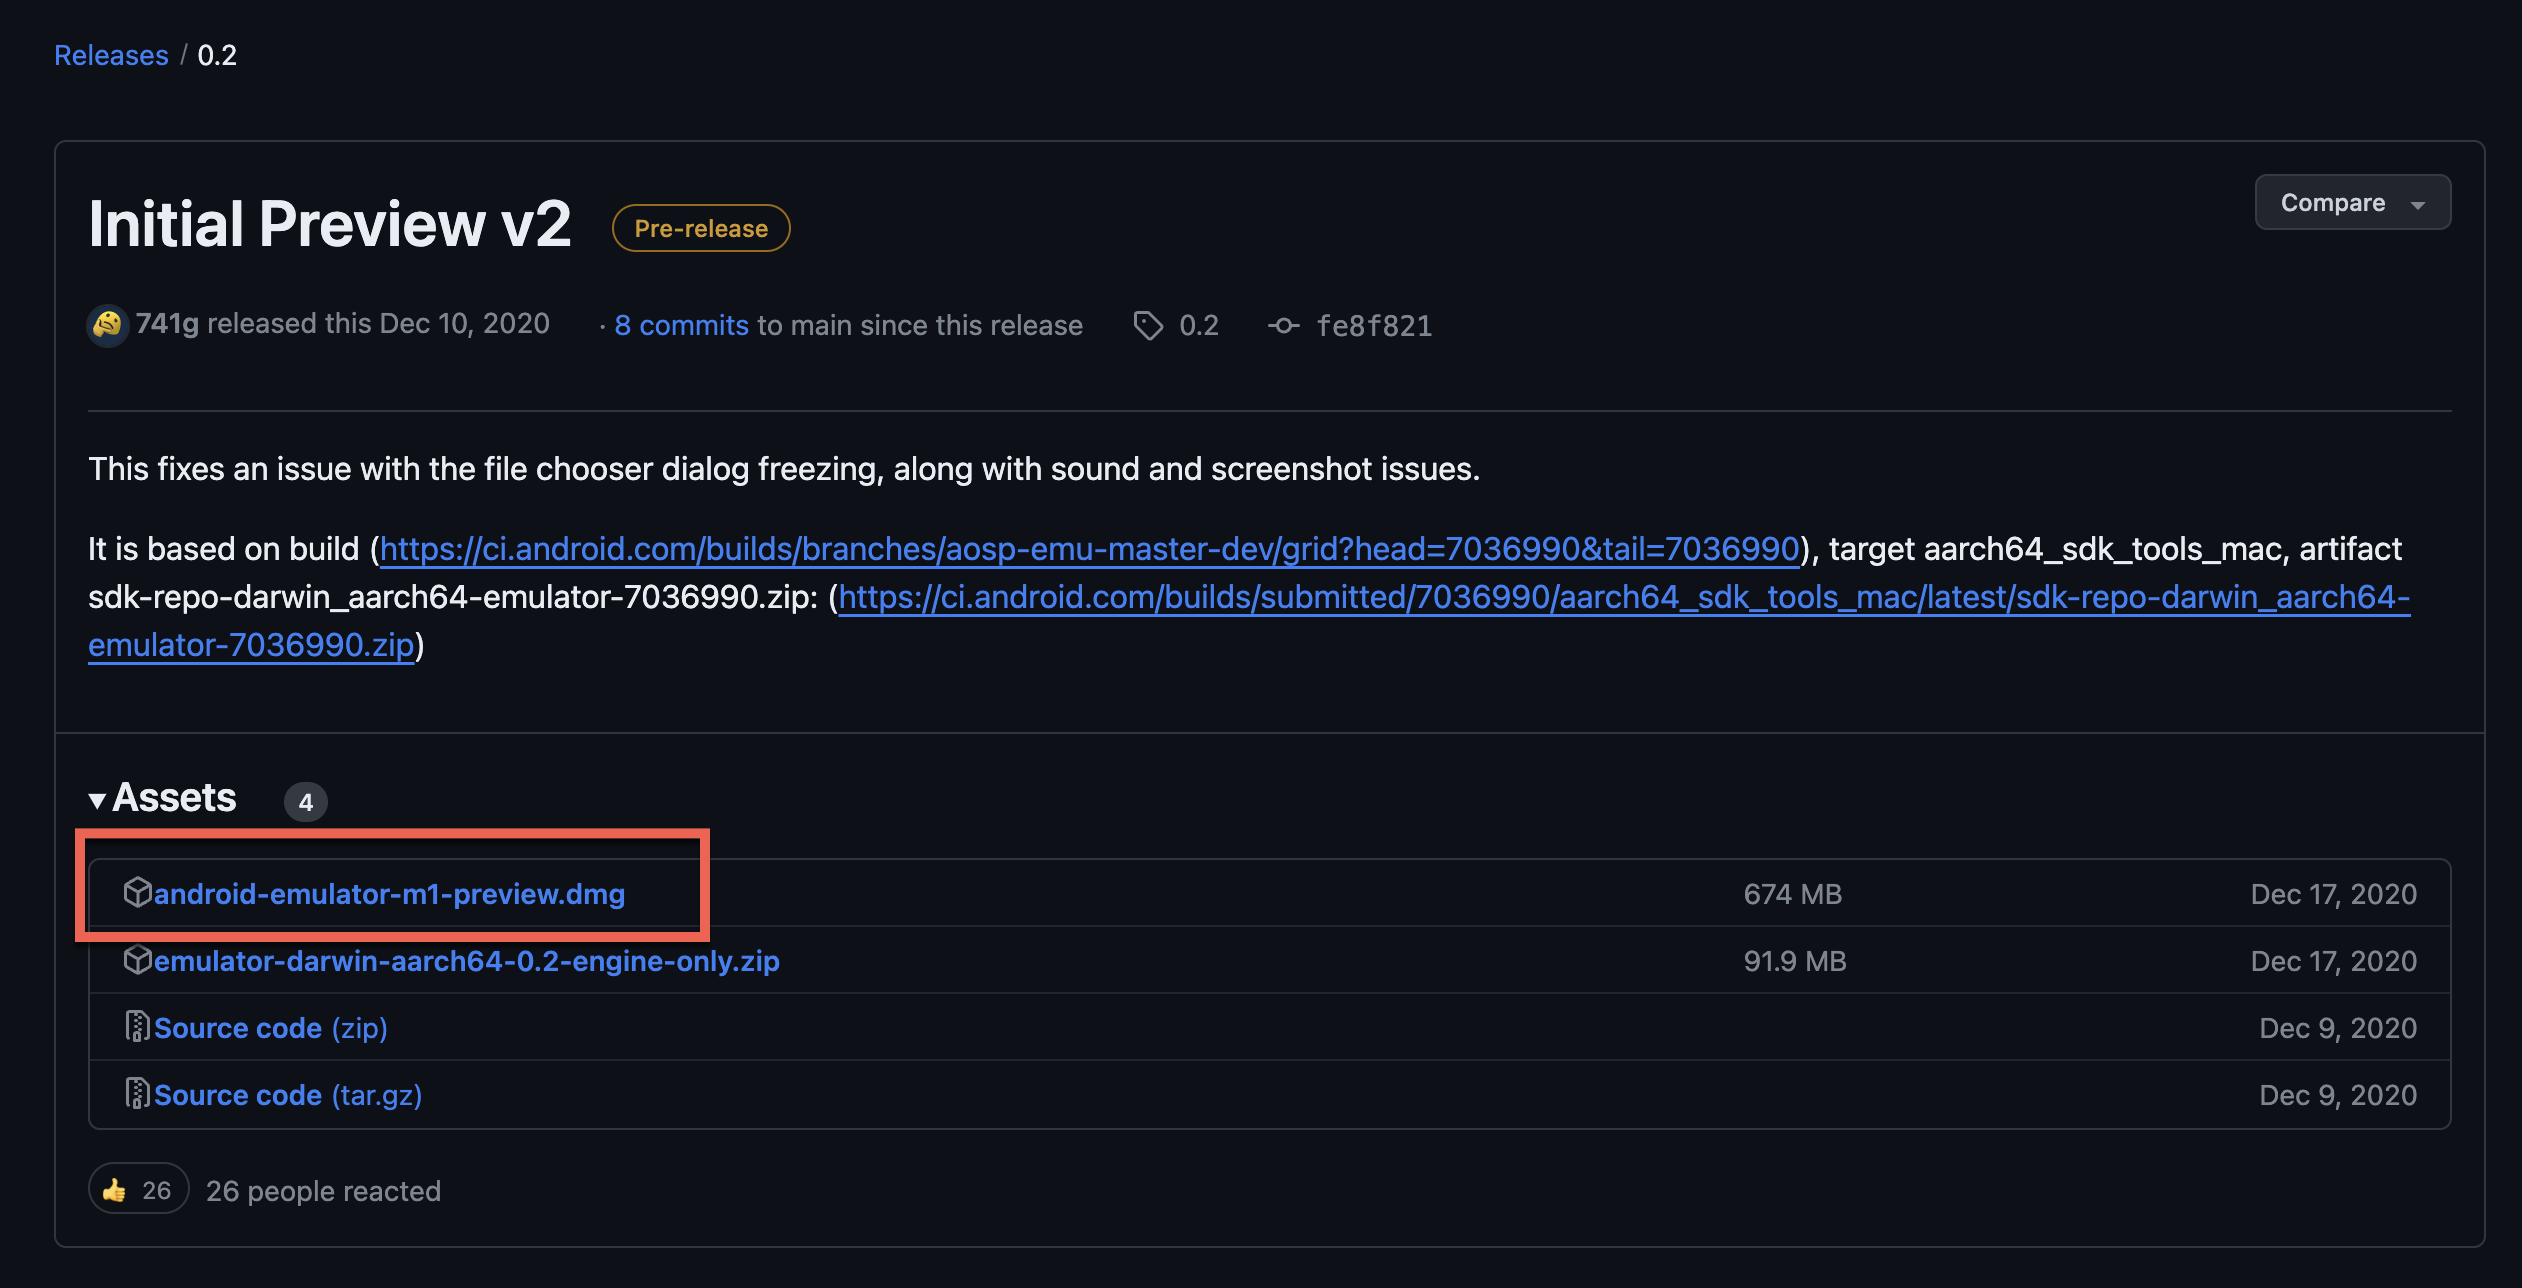Screen dimensions: 2522x1288
Task: Click the thumbs up emoji icon
Action: tap(115, 1190)
